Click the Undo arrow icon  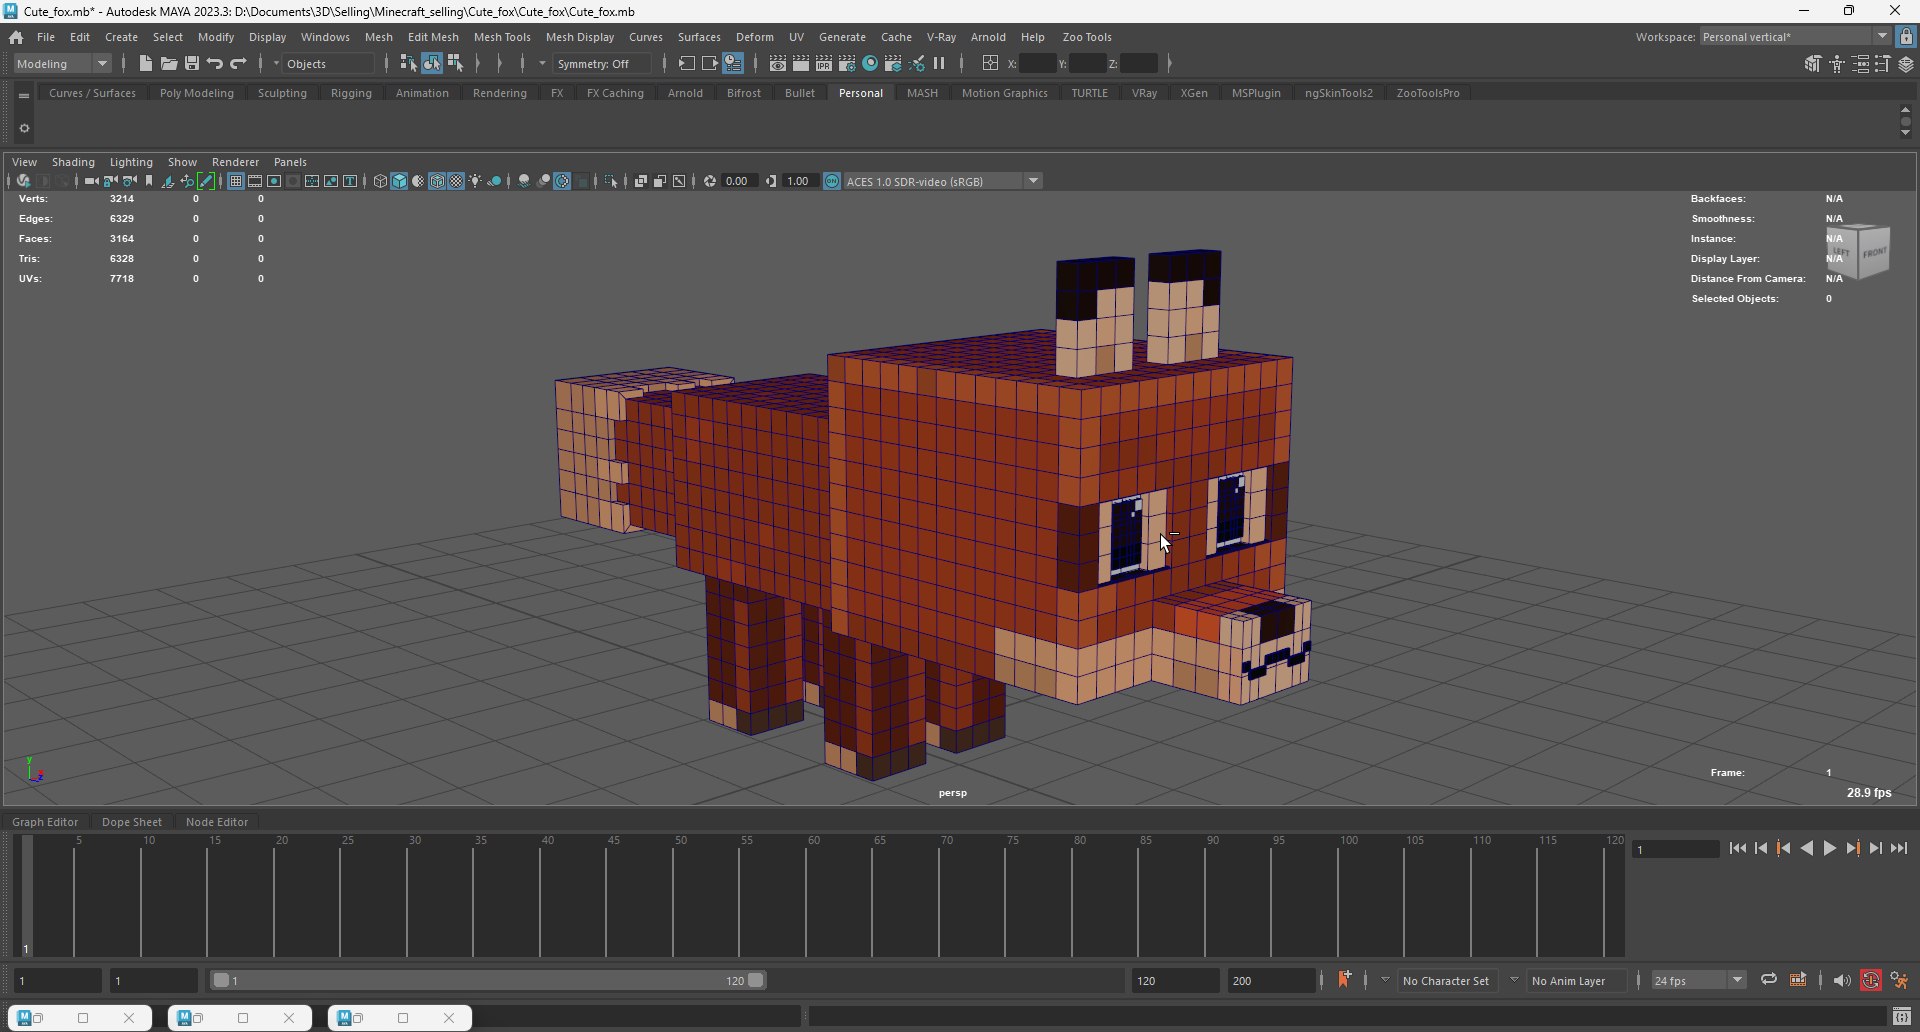215,63
